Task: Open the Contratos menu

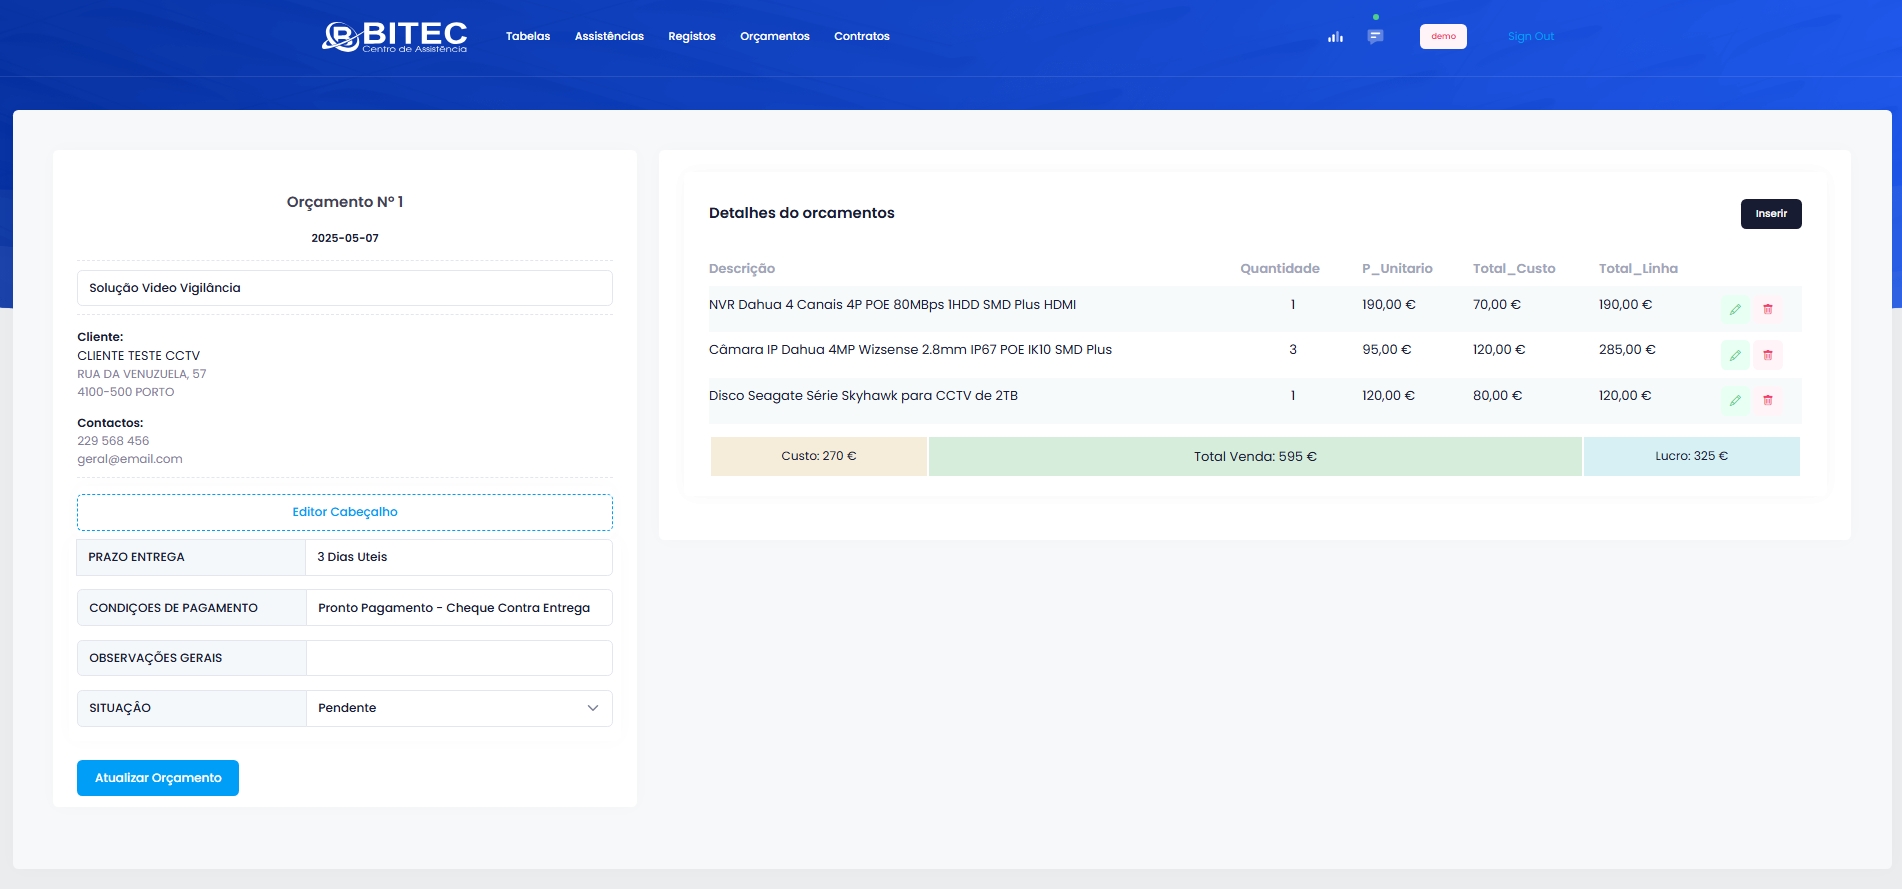Action: click(861, 37)
